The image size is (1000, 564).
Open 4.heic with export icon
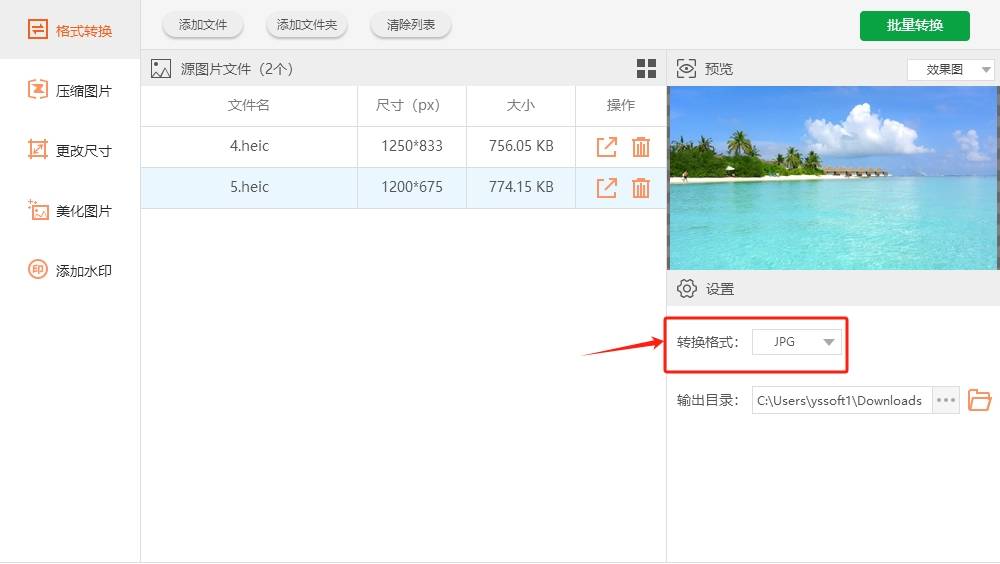607,147
